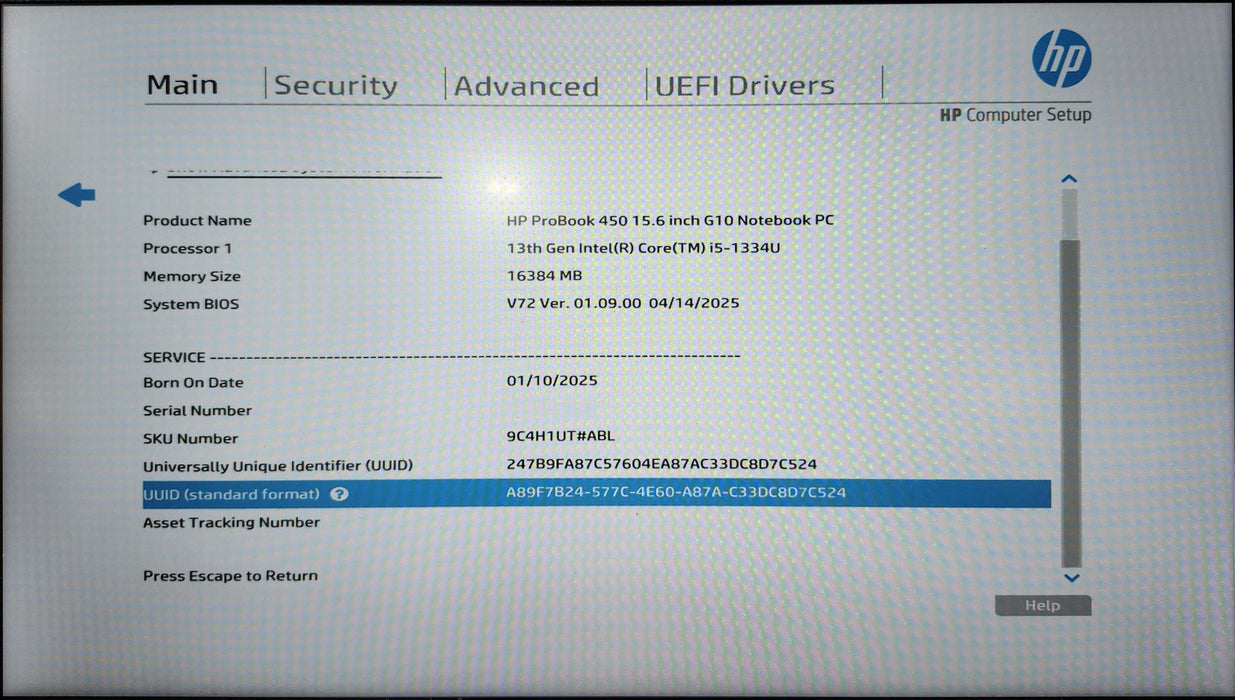Click the Serial Number label
The image size is (1235, 700).
click(197, 411)
